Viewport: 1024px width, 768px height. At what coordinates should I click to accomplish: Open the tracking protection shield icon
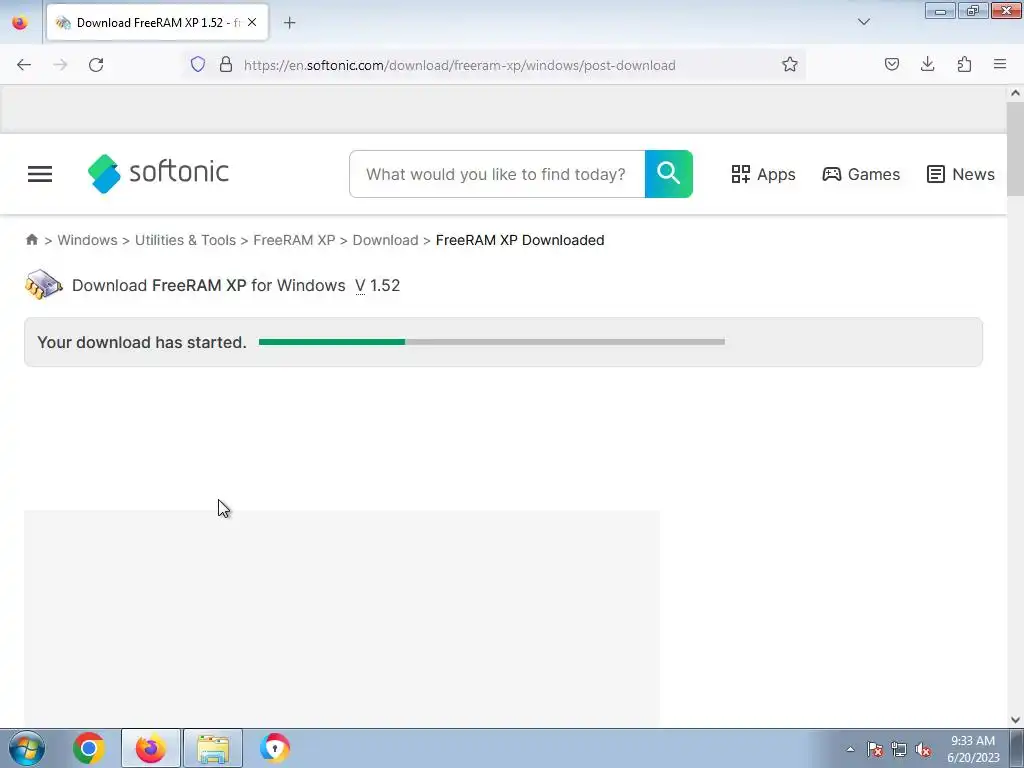(198, 64)
